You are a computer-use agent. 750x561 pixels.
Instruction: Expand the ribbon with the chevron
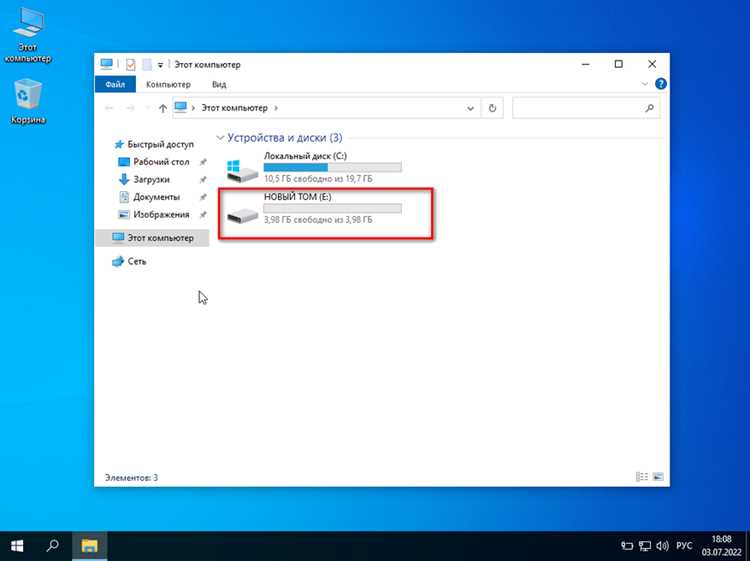point(644,84)
